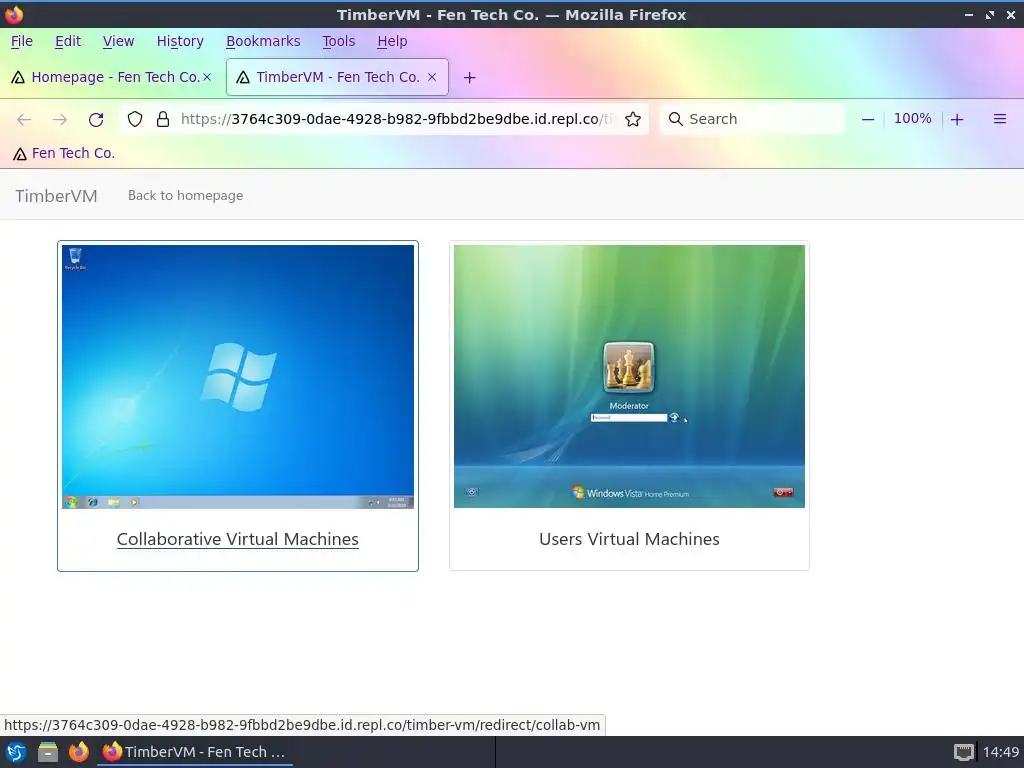
Task: Minimize the Firefox window
Action: point(969,14)
